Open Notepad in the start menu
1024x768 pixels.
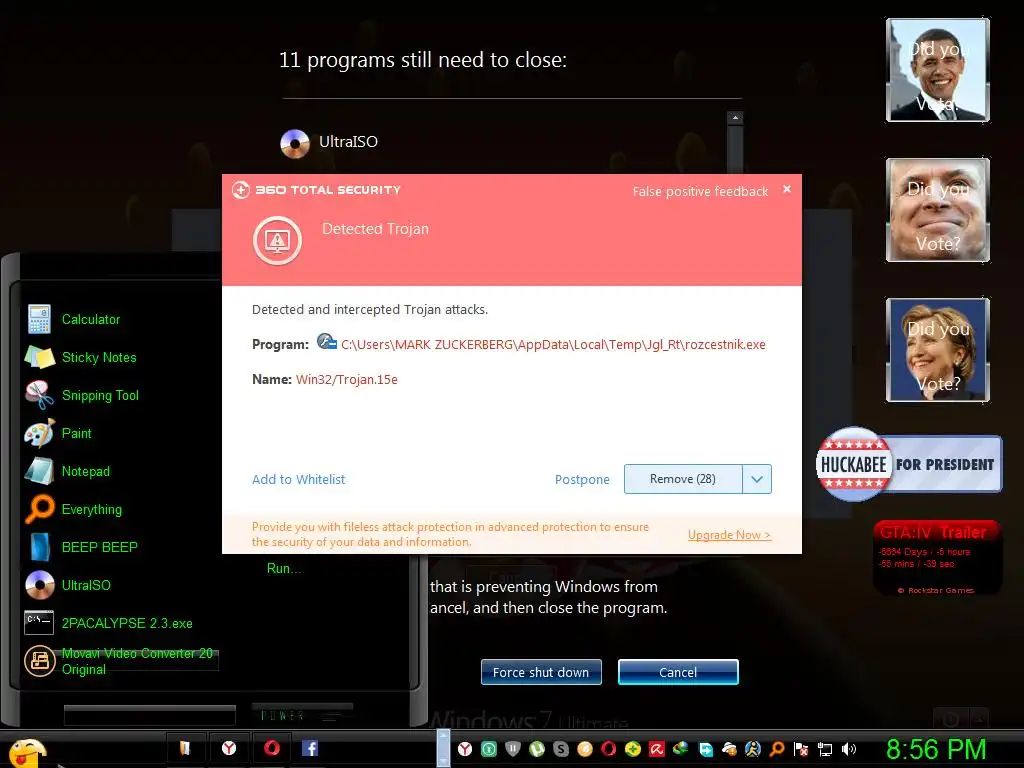tap(68, 471)
